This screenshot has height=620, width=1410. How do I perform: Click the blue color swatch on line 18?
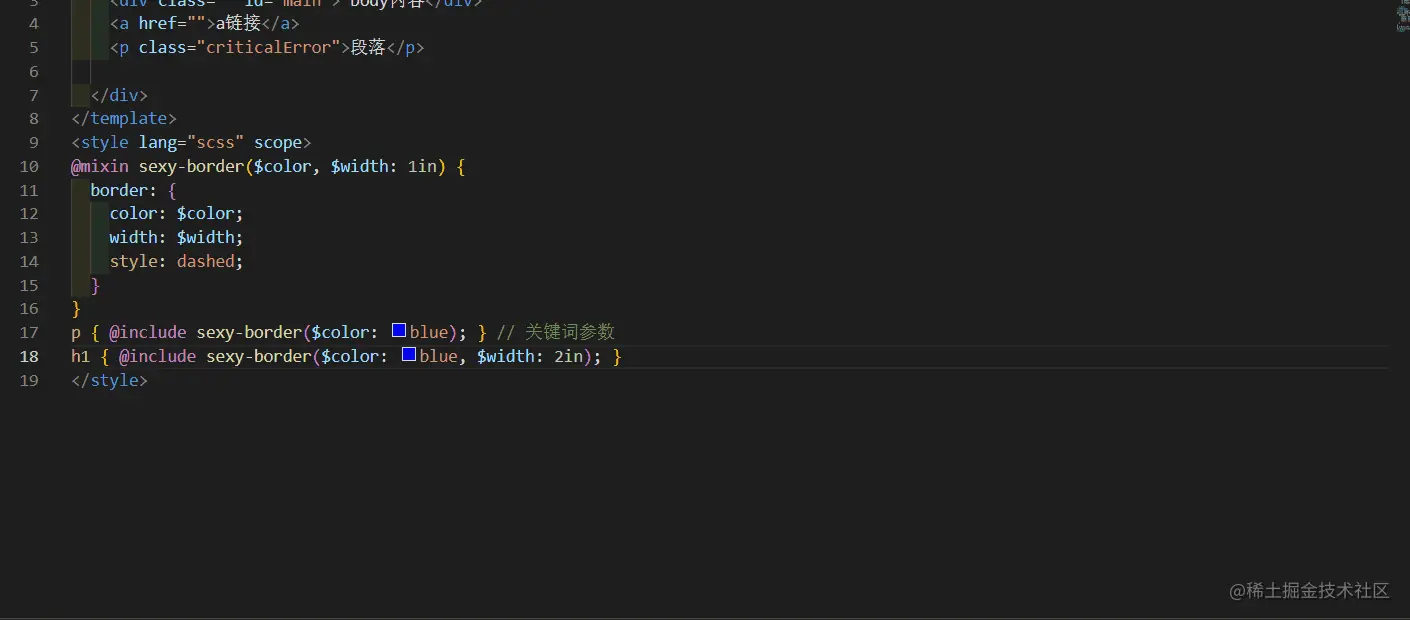coord(407,356)
